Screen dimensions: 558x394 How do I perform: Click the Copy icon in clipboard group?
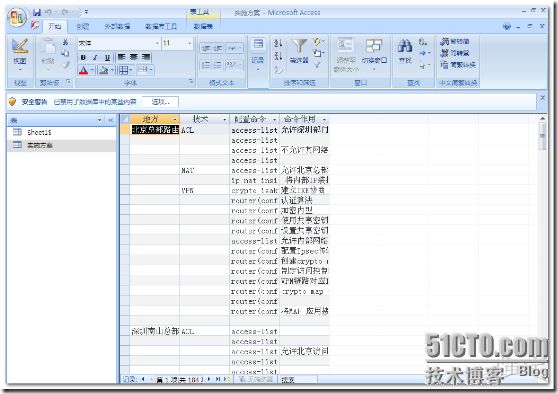point(65,53)
